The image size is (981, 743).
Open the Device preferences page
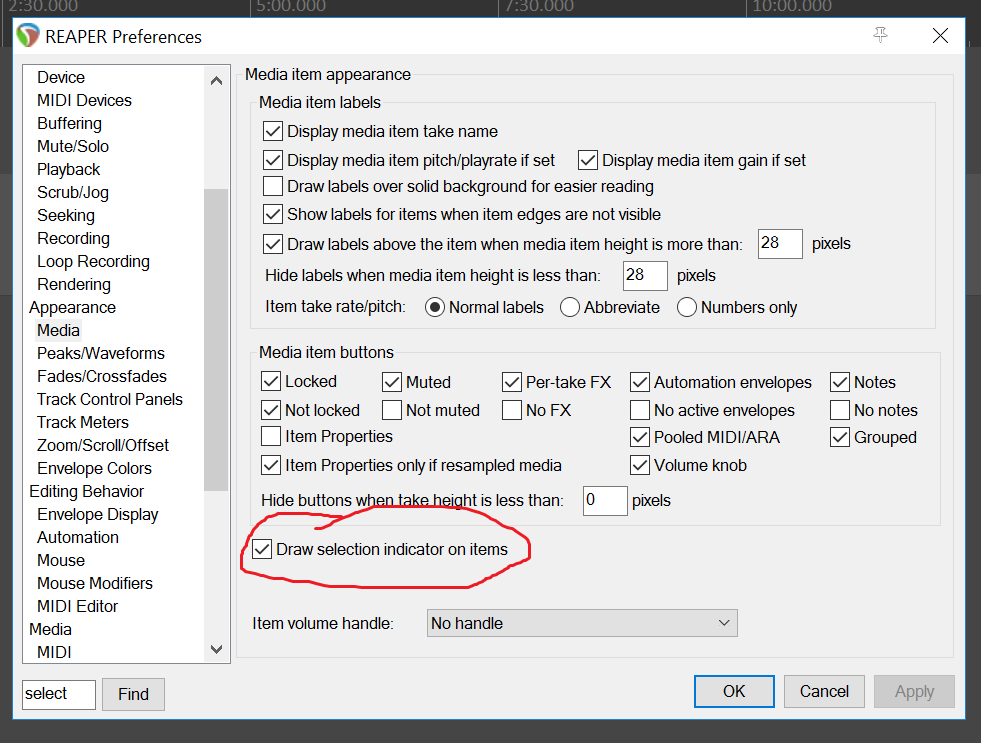point(61,77)
